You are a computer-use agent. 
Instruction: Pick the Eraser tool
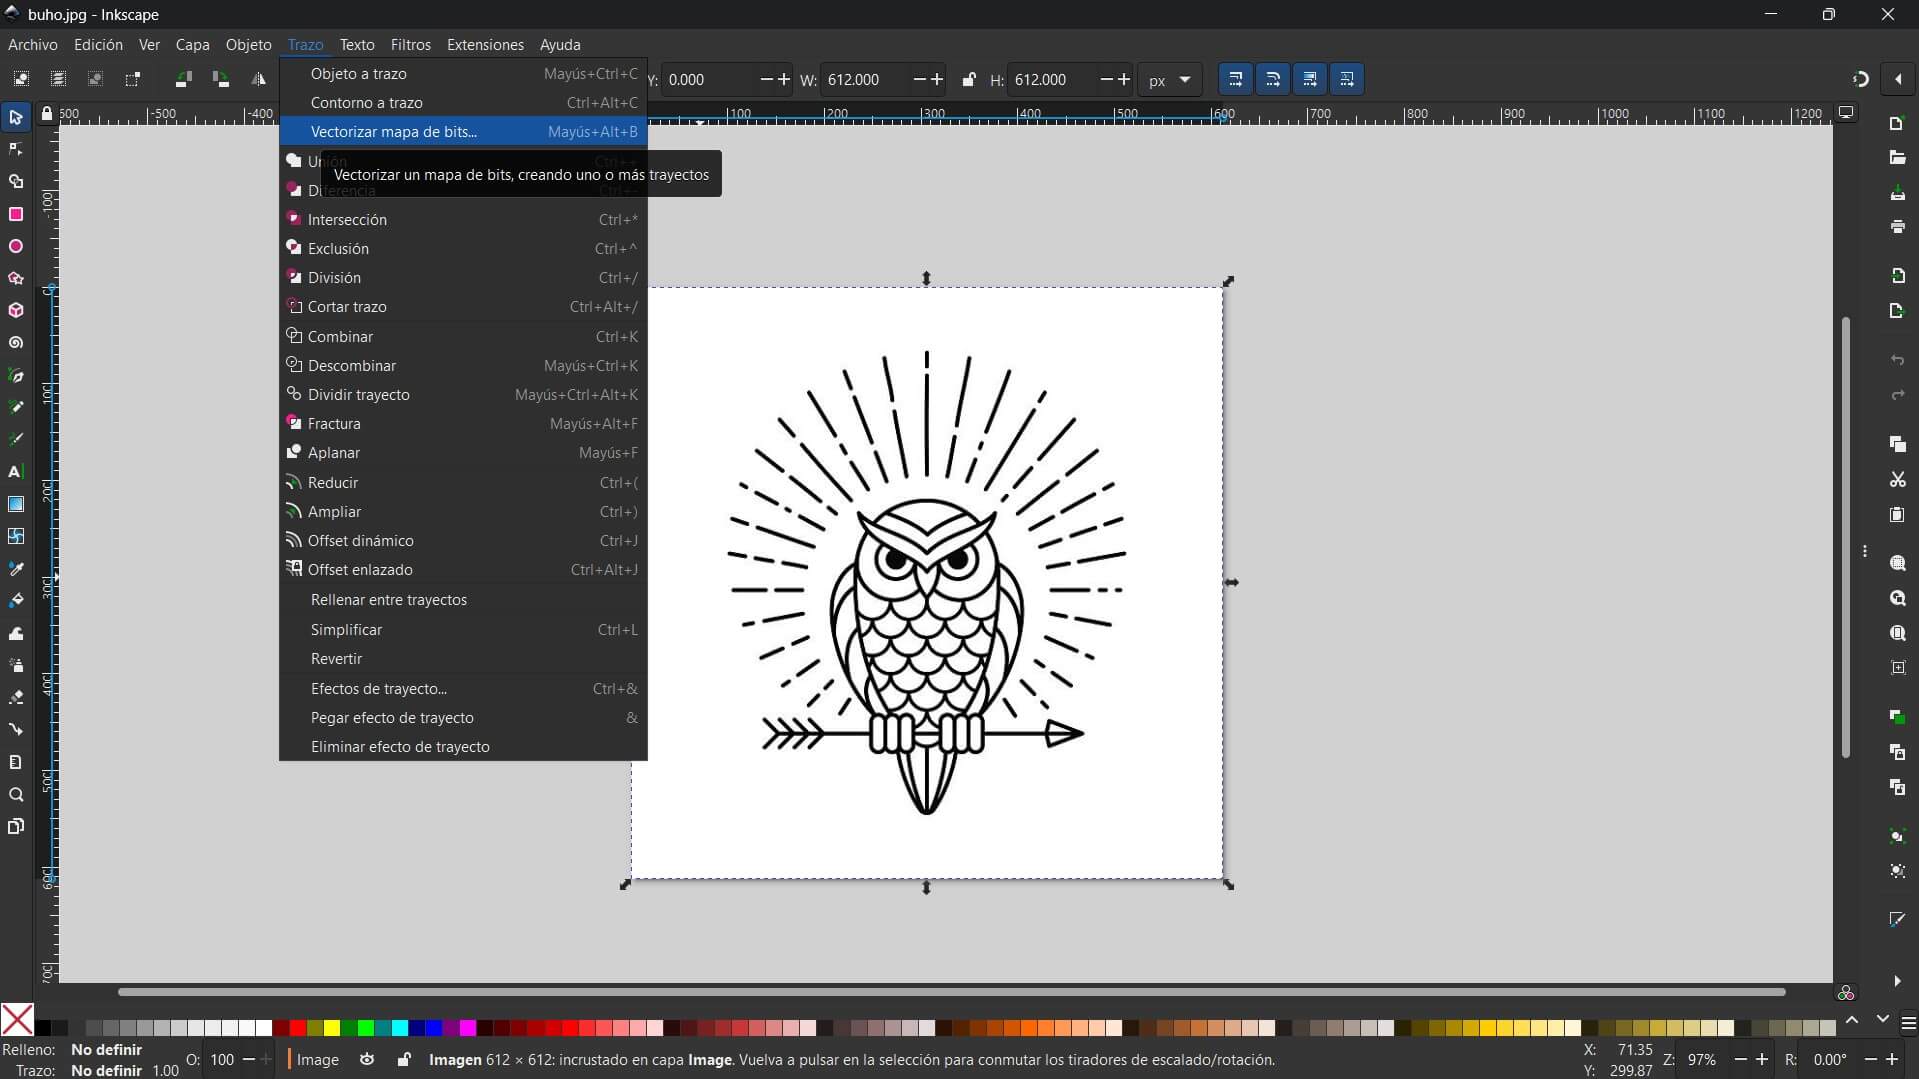pos(16,697)
